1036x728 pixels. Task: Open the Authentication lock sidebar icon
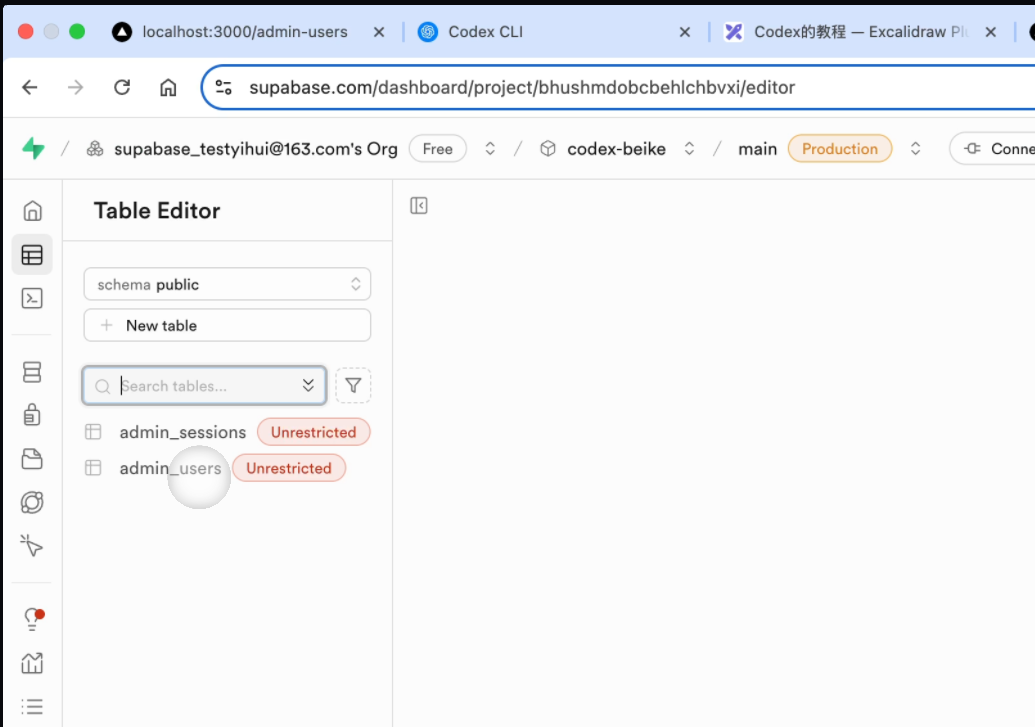pyautogui.click(x=32, y=414)
